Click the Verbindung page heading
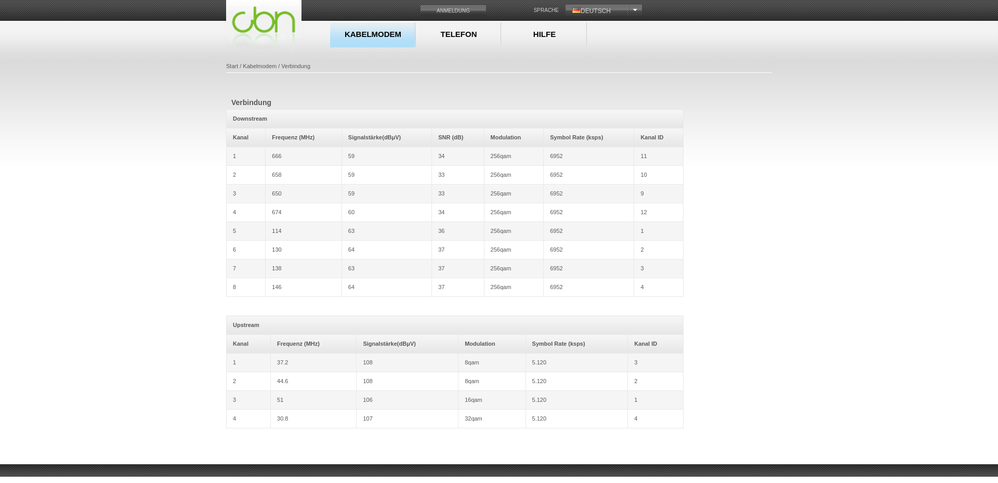998x483 pixels. tap(251, 102)
